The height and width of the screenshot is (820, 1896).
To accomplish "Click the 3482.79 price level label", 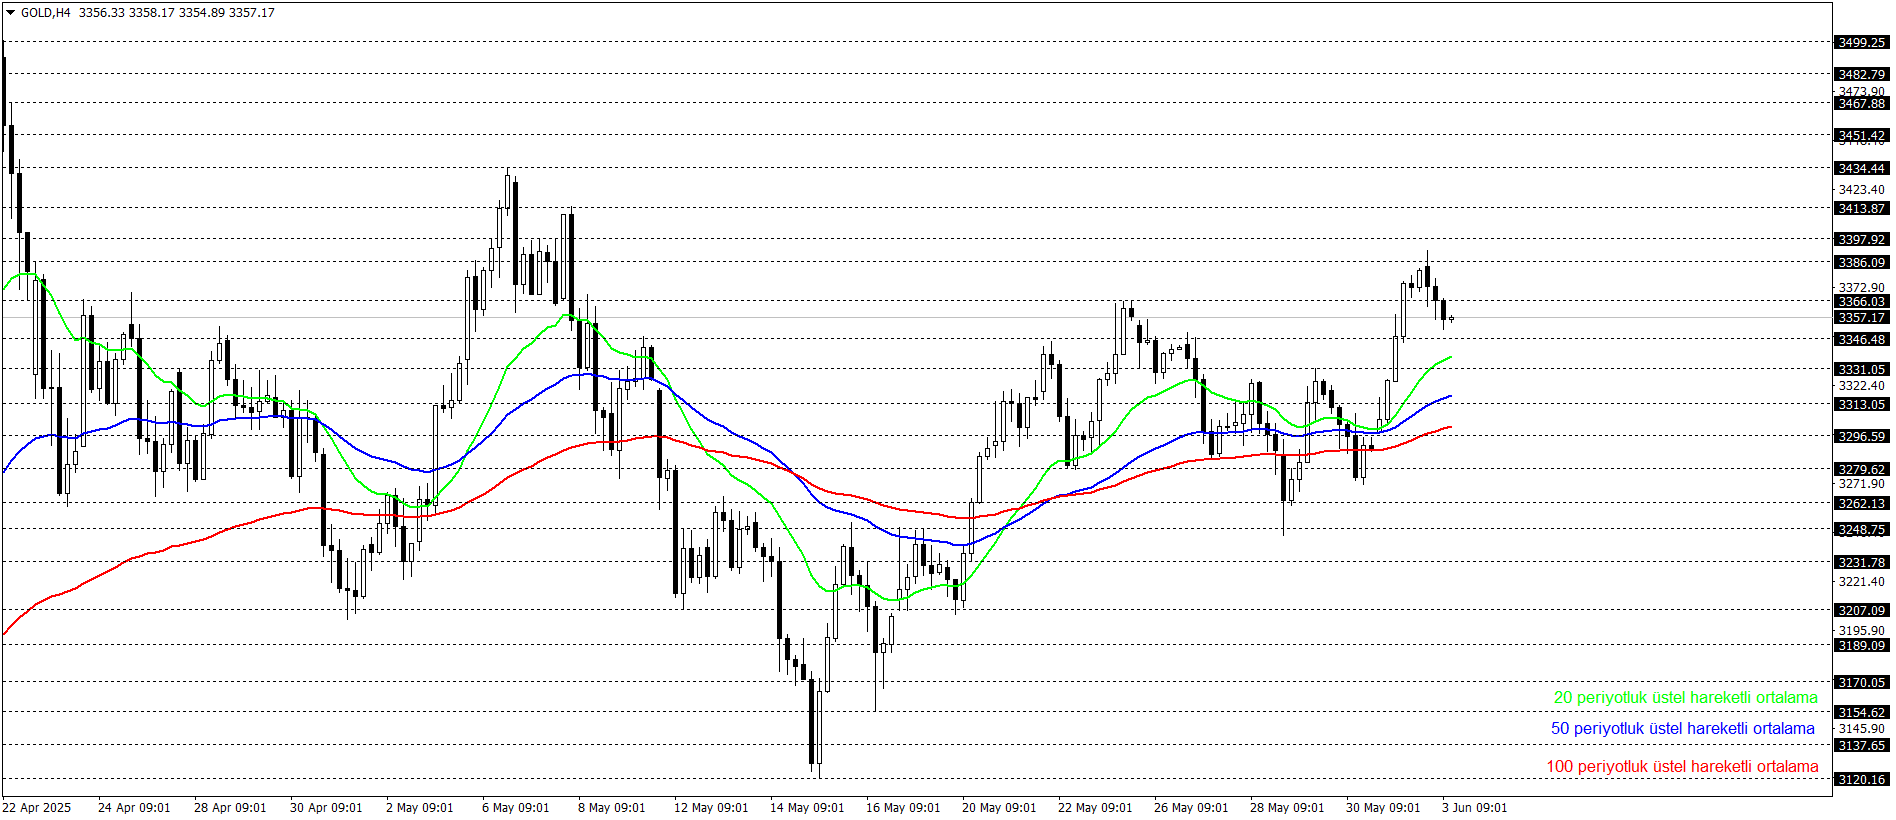I will click(x=1861, y=74).
